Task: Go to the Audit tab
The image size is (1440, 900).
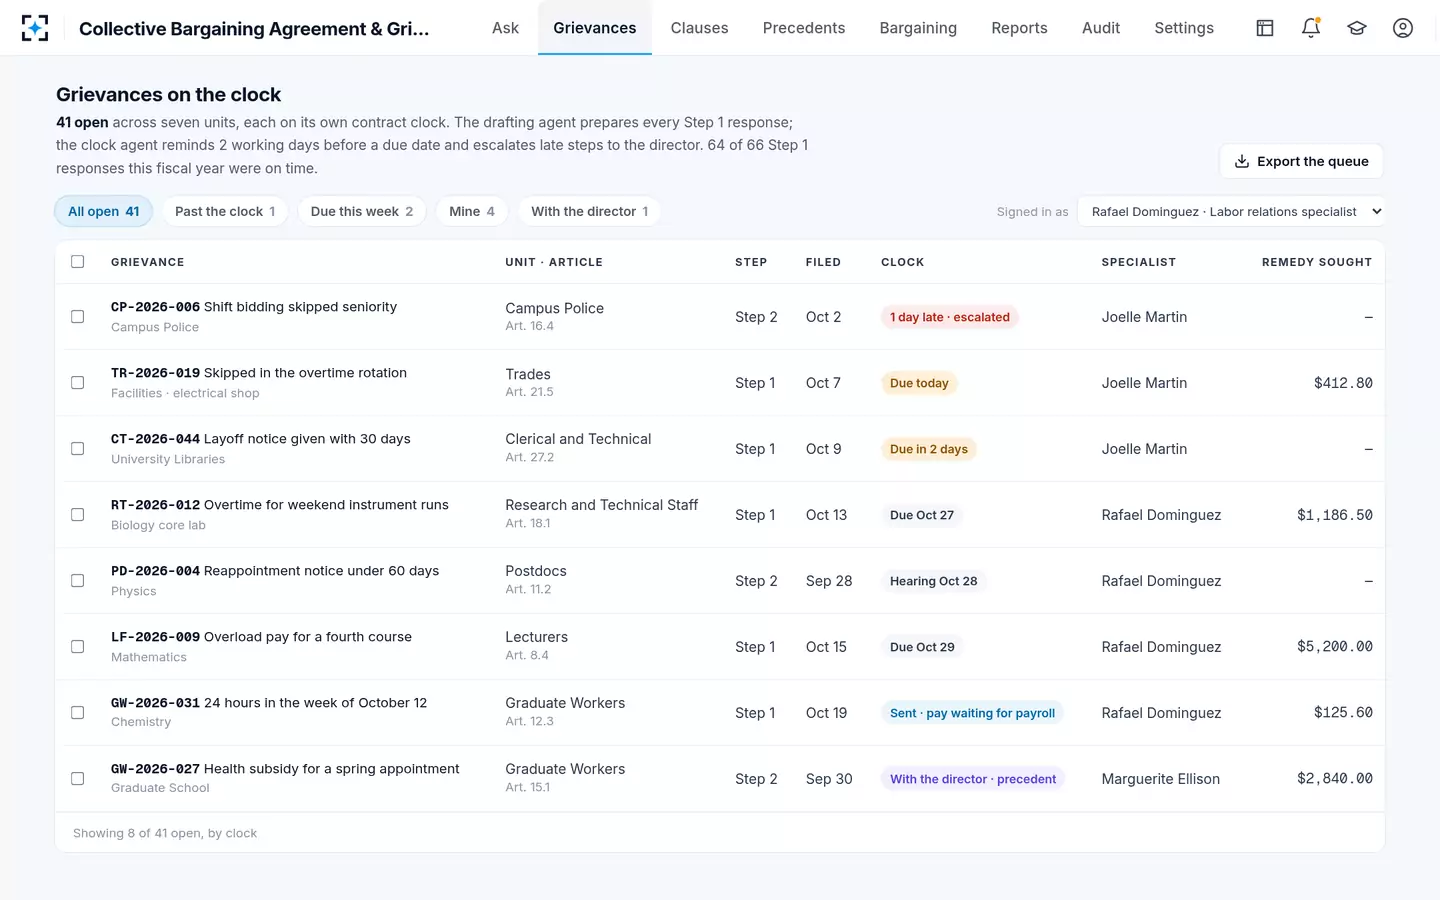Action: [x=1101, y=28]
